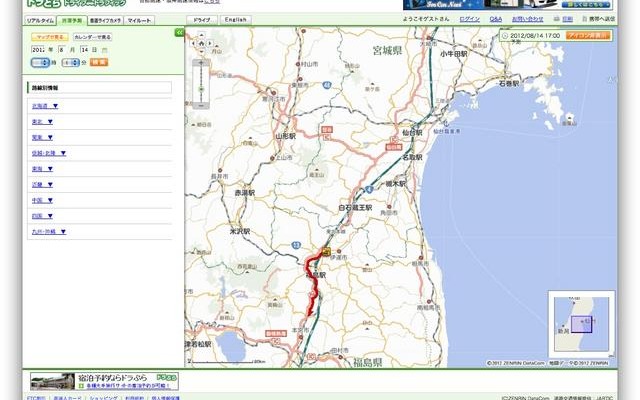Expand the 北海道 region list
Image resolution: width=640 pixels, height=400 pixels.
pyautogui.click(x=45, y=105)
